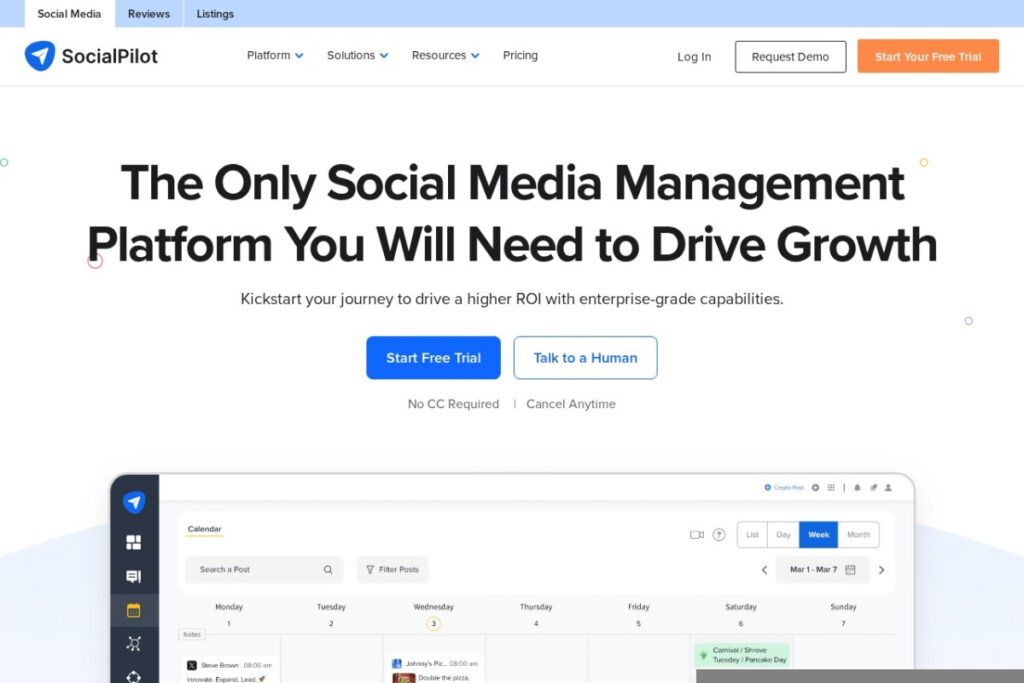
Task: Select the yellow calendar icon in sidebar
Action: [133, 610]
